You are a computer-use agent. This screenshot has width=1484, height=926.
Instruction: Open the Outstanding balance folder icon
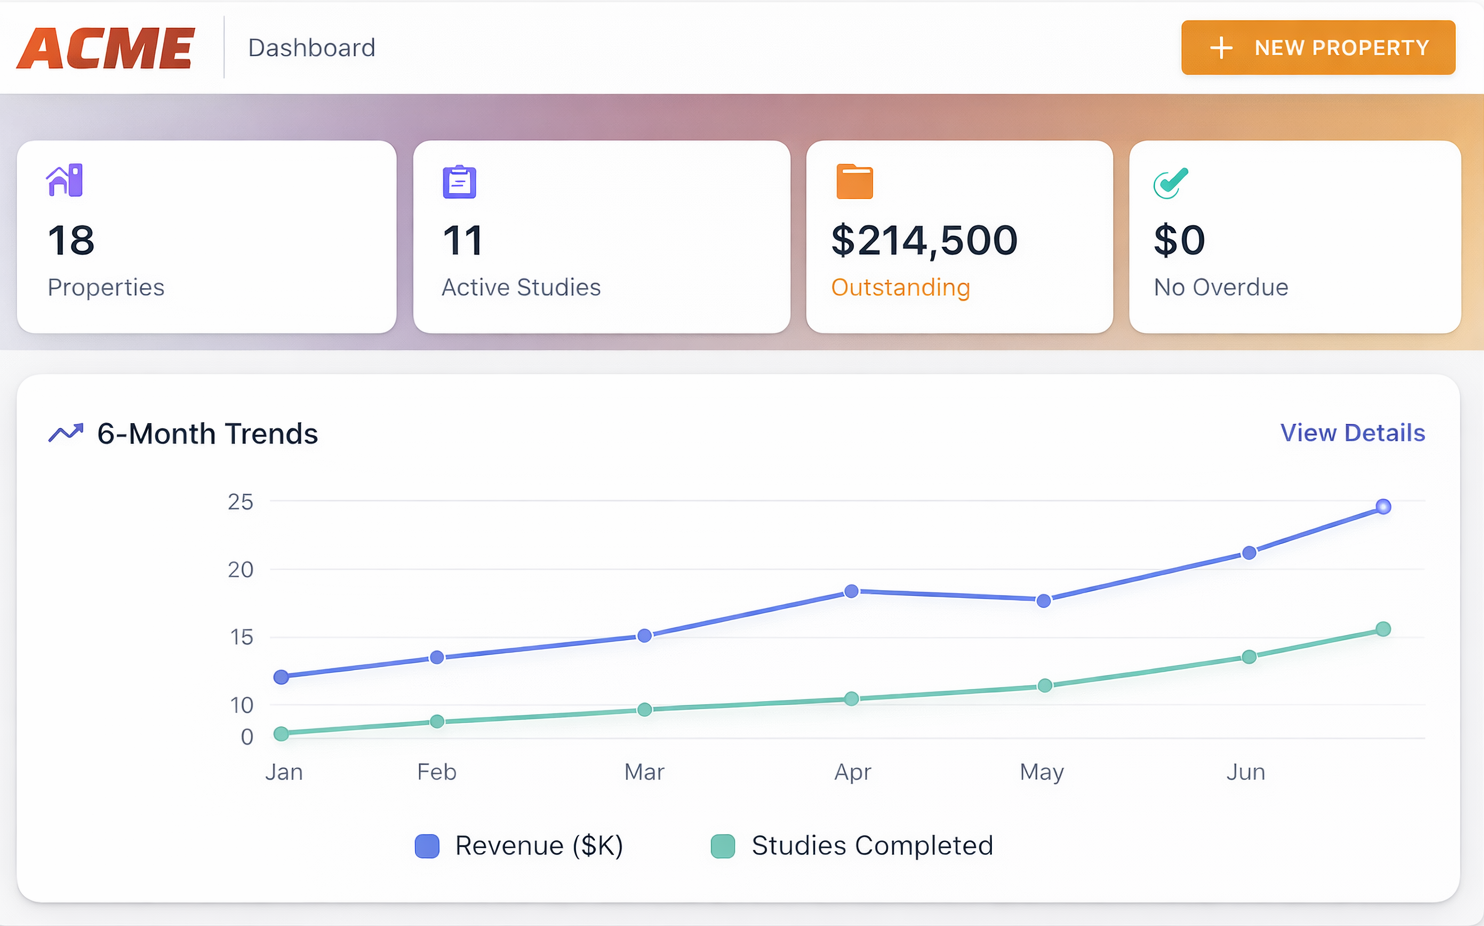point(852,182)
